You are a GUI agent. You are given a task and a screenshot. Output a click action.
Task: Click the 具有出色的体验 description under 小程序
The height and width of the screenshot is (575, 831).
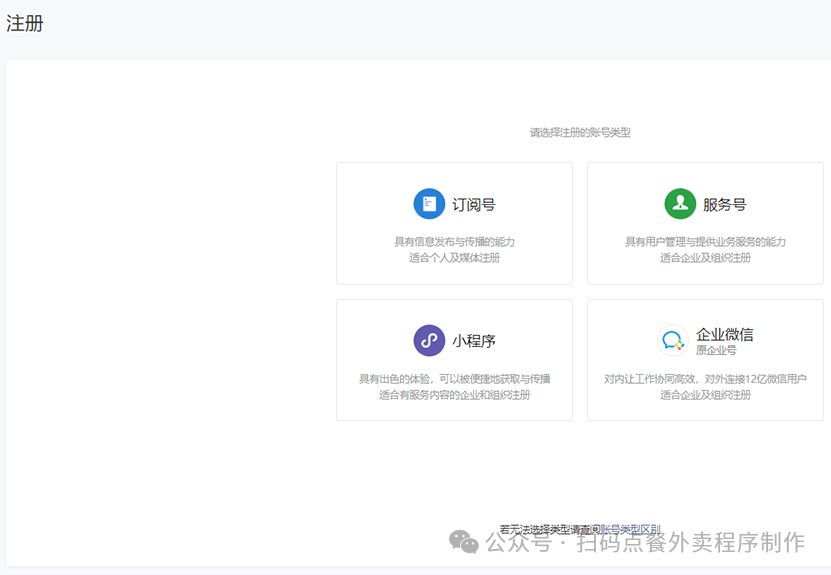click(454, 378)
